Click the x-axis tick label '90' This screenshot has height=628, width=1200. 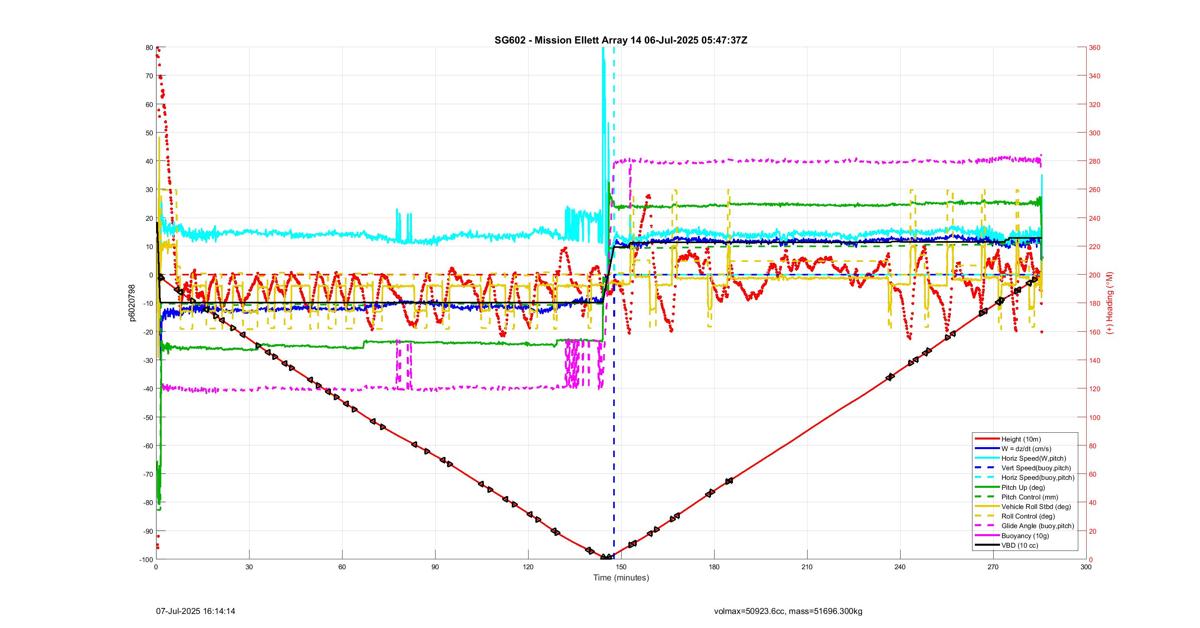pyautogui.click(x=435, y=567)
